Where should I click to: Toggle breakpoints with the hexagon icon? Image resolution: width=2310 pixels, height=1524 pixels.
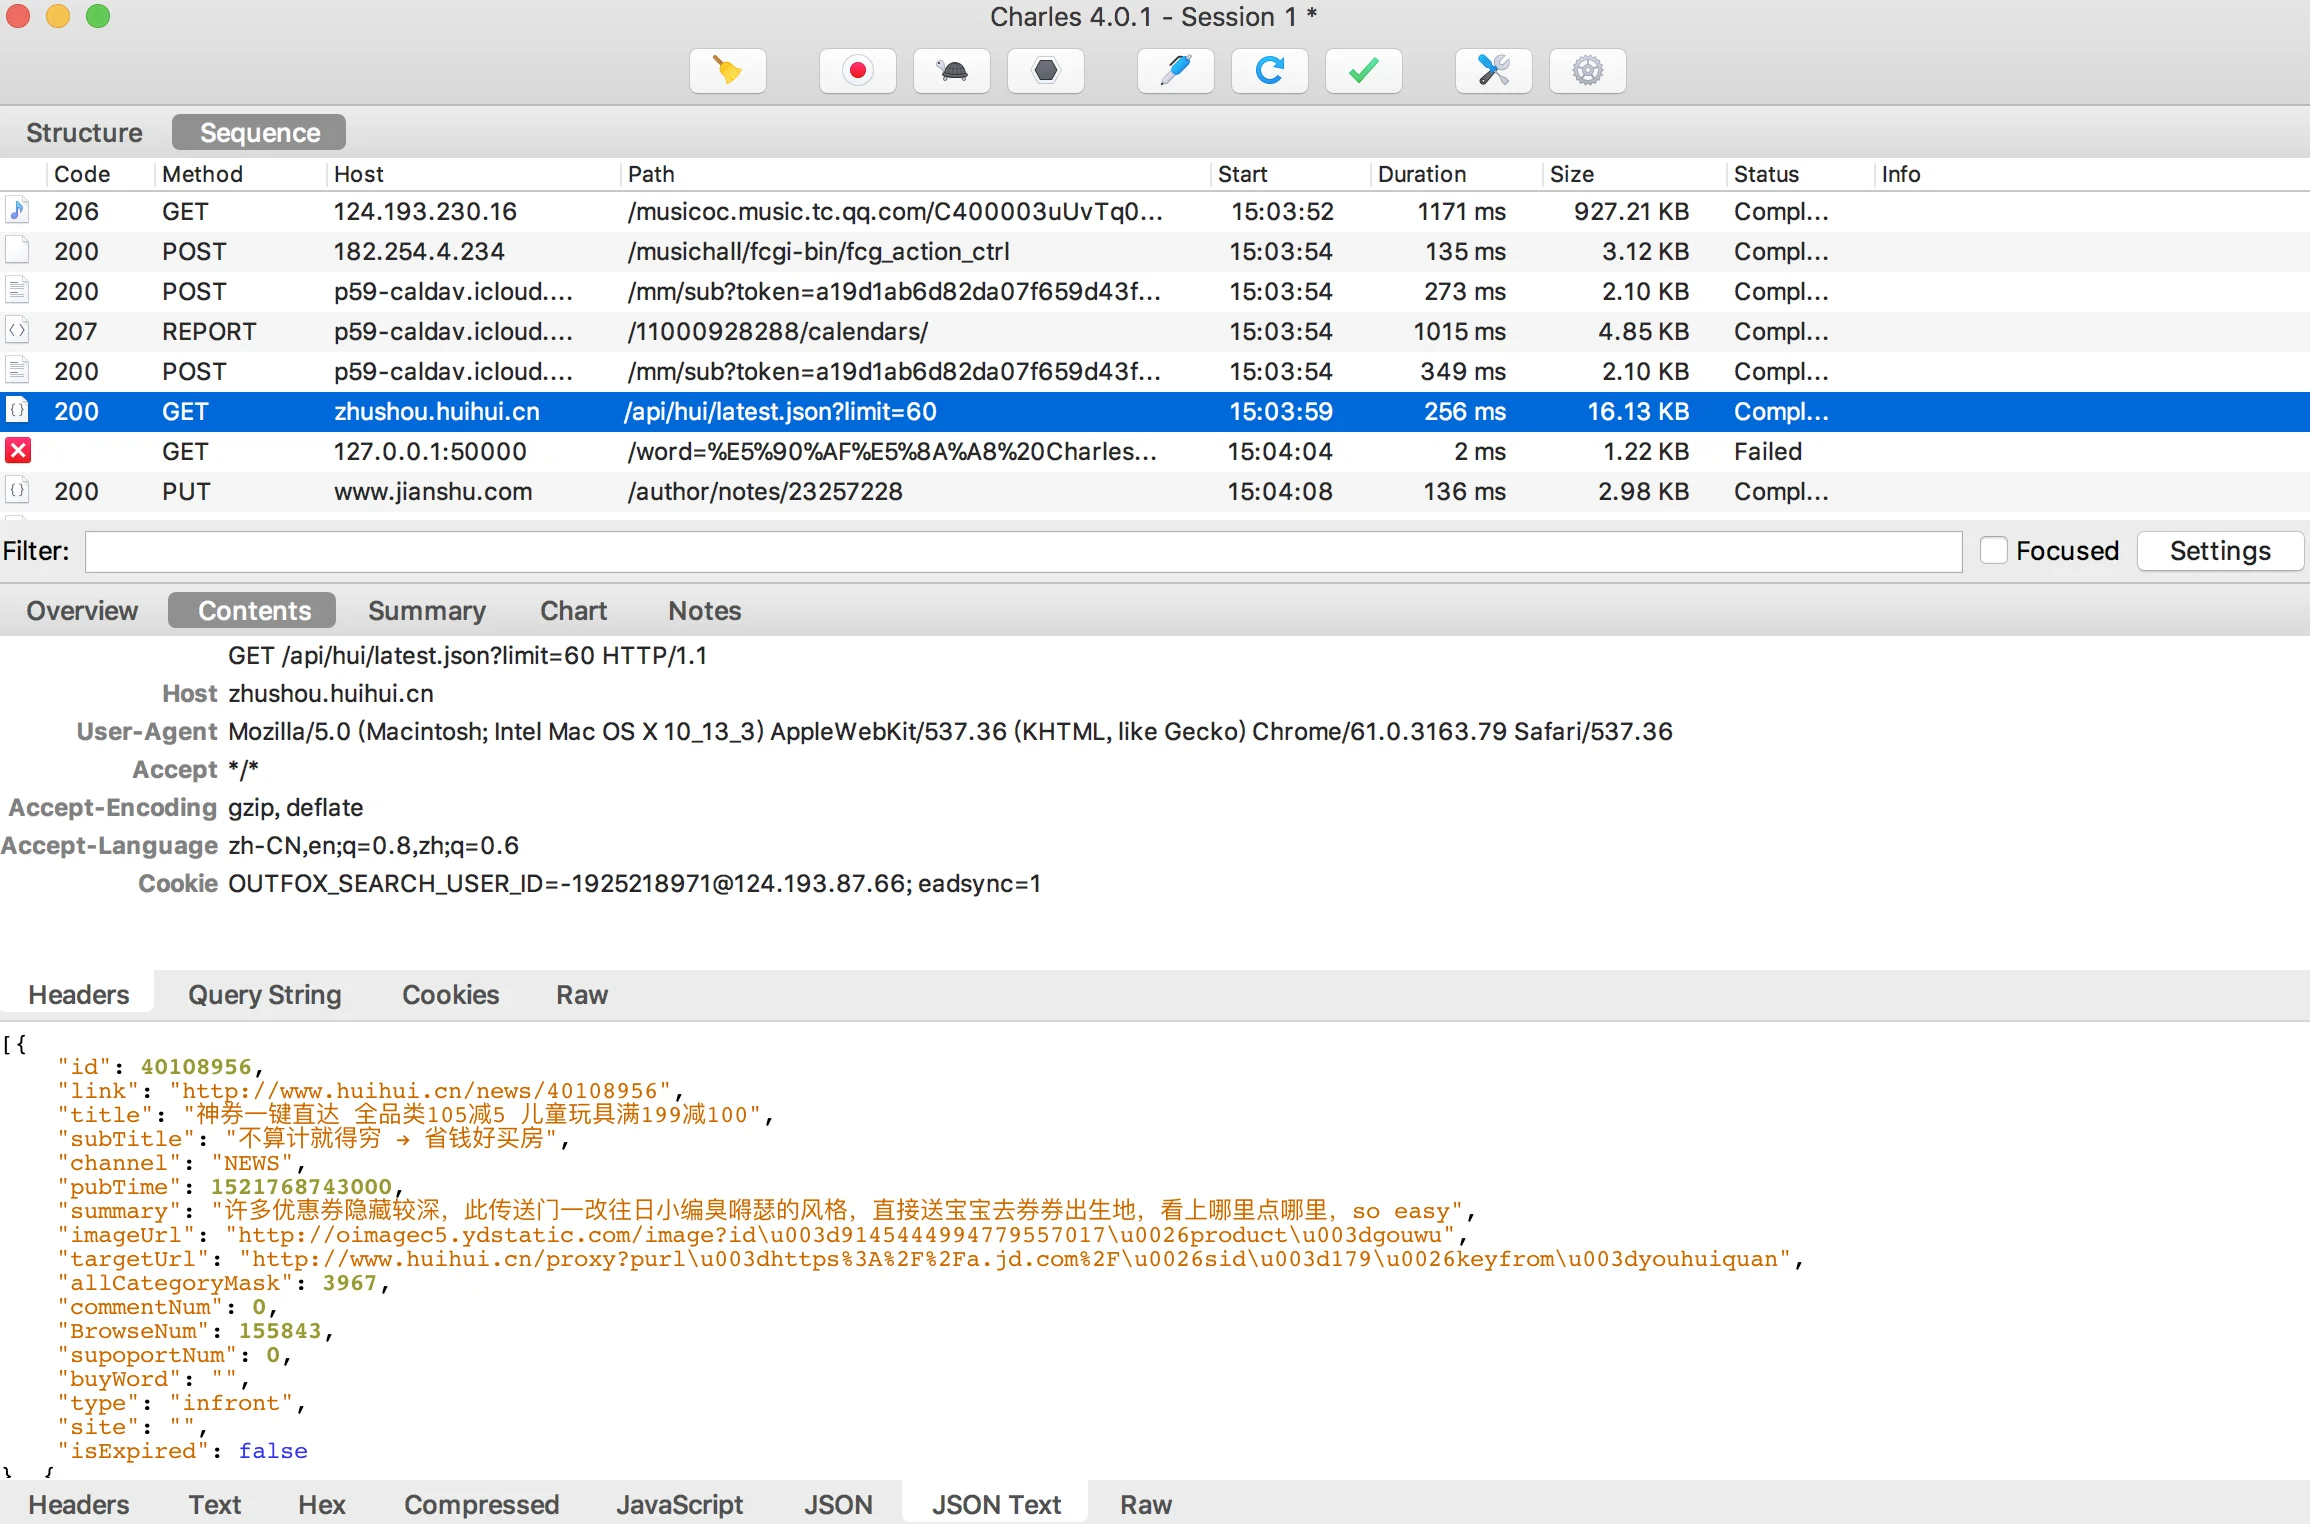pyautogui.click(x=1045, y=71)
